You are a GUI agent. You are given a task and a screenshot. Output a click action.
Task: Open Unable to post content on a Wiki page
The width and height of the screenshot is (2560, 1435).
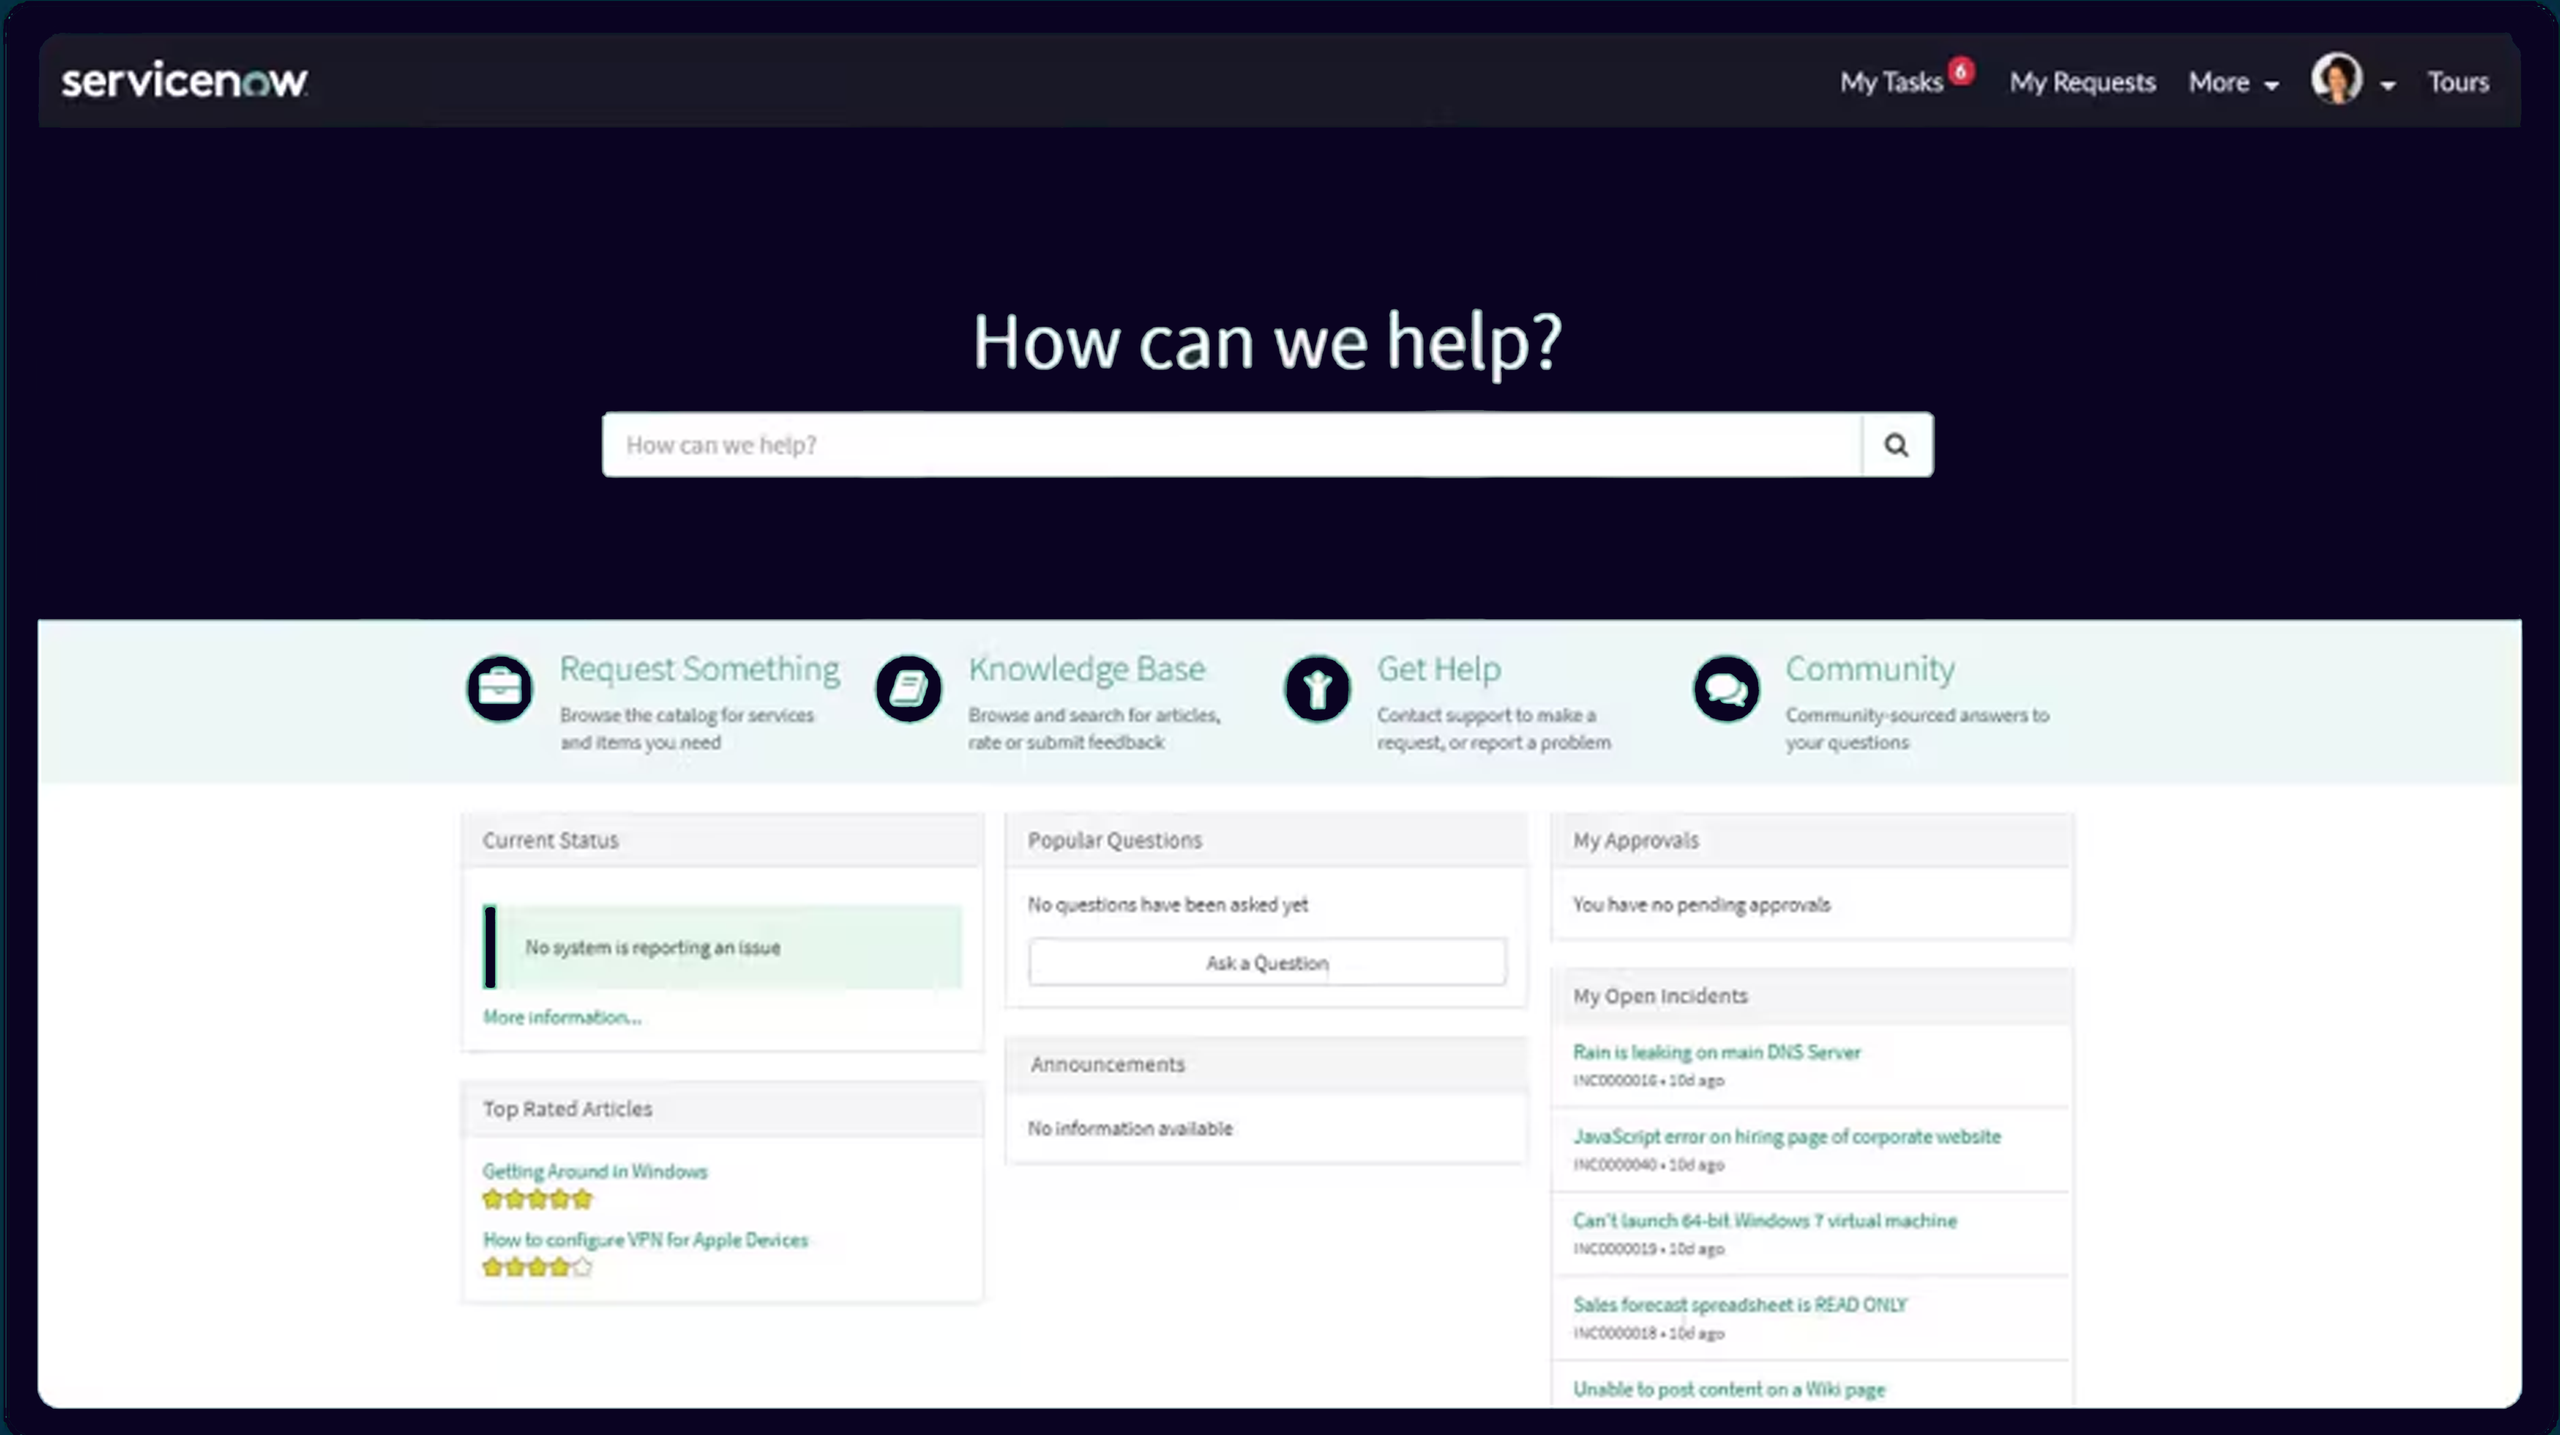point(1729,1389)
